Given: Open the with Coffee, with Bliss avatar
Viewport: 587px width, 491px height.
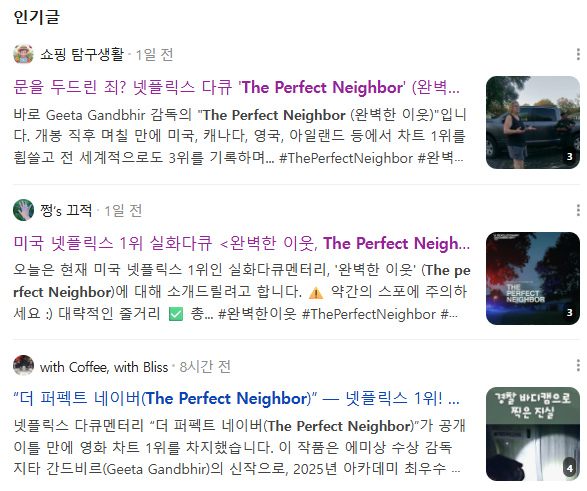Looking at the screenshot, I should 23,365.
